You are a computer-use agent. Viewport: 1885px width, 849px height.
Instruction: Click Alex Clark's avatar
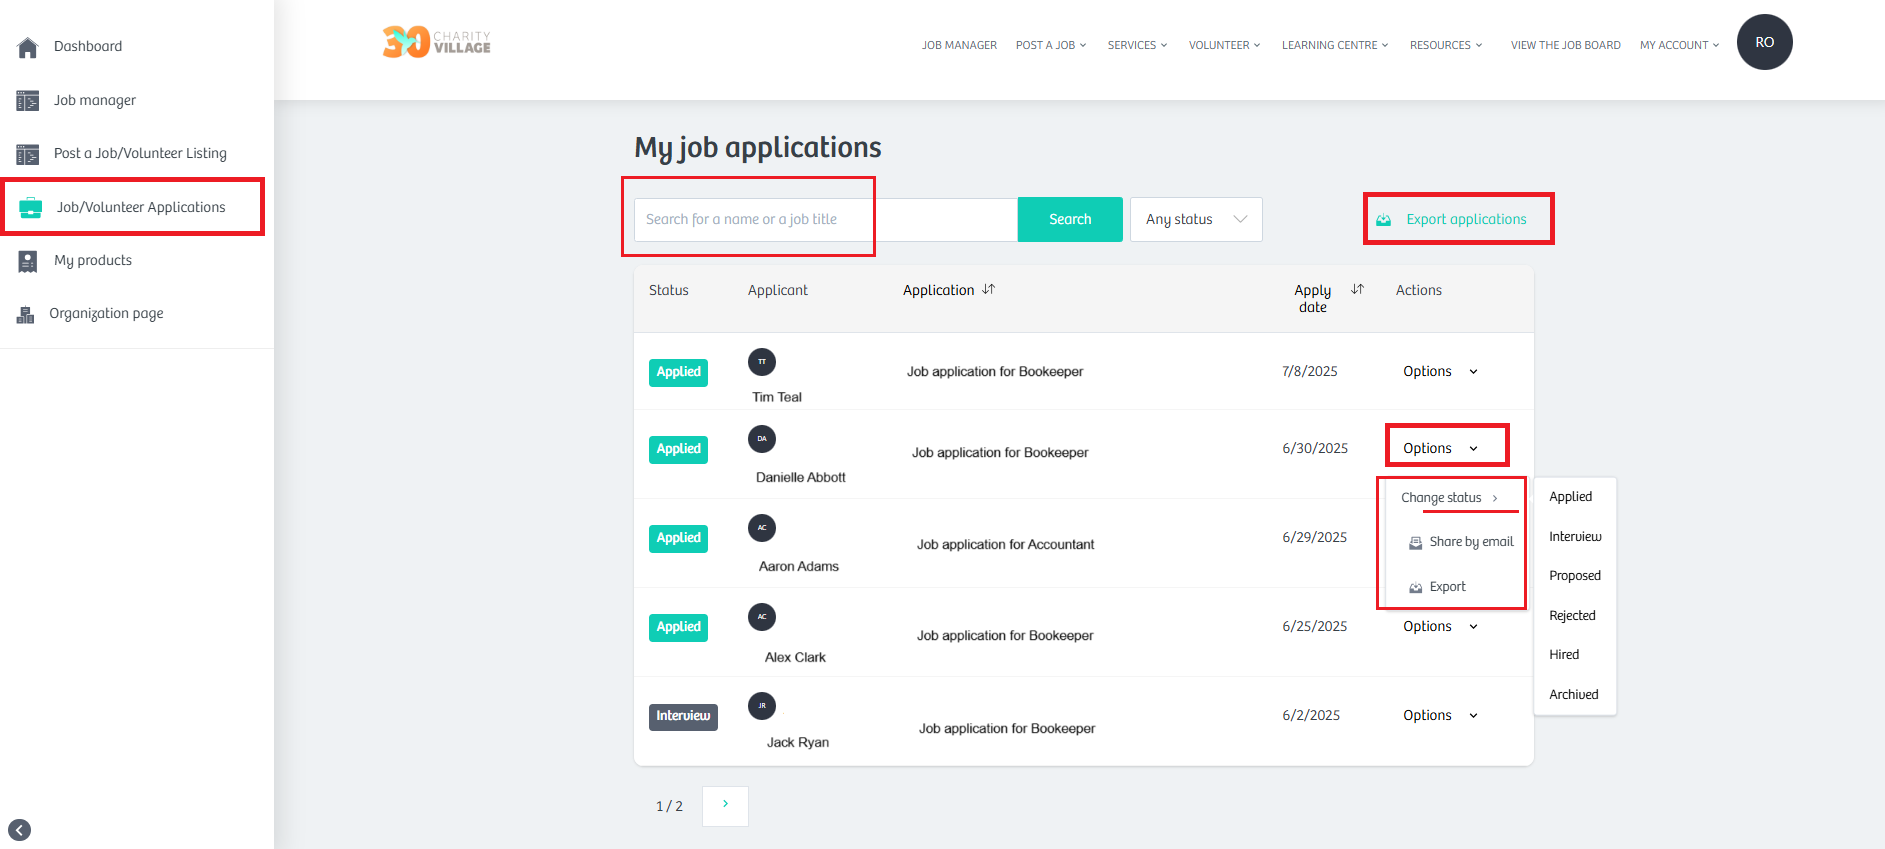[x=762, y=617]
